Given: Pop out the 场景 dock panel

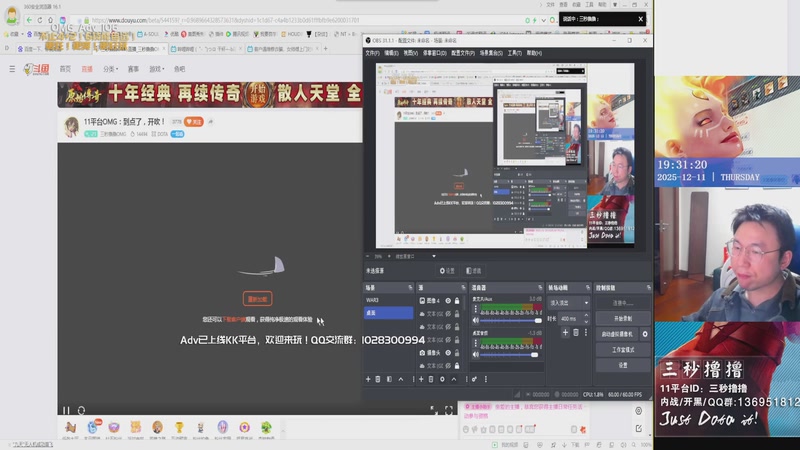Looking at the screenshot, I should [x=410, y=288].
